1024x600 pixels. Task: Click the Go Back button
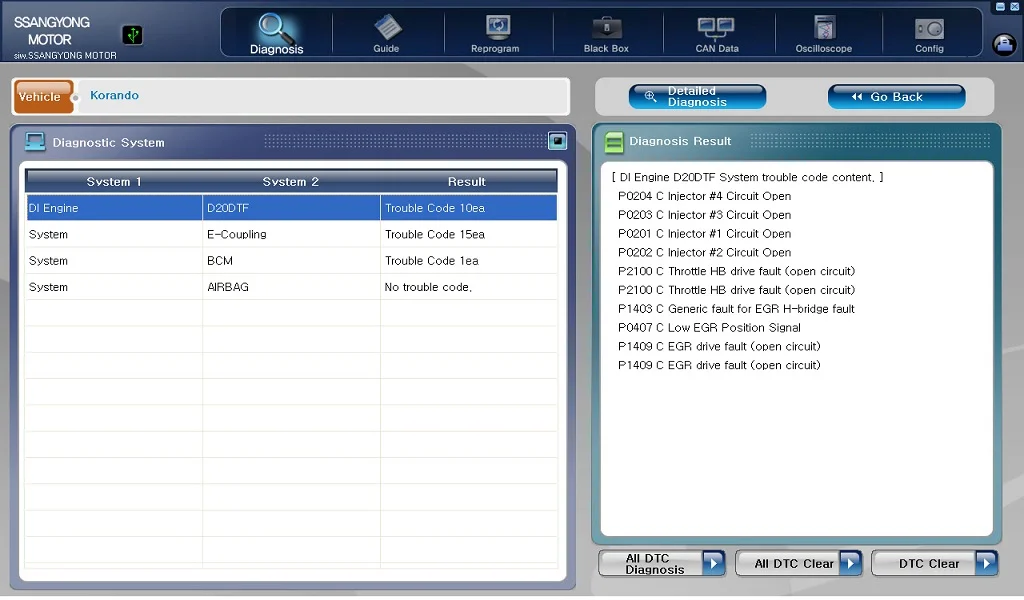[896, 97]
